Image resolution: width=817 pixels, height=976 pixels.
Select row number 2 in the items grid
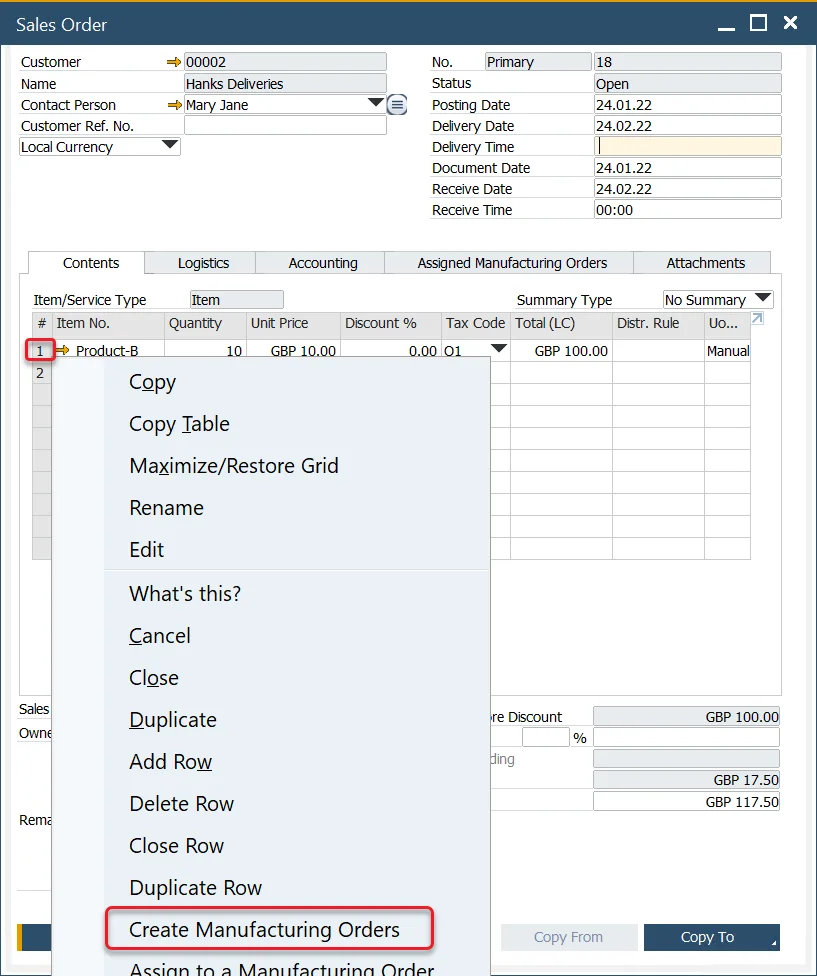pyautogui.click(x=40, y=372)
